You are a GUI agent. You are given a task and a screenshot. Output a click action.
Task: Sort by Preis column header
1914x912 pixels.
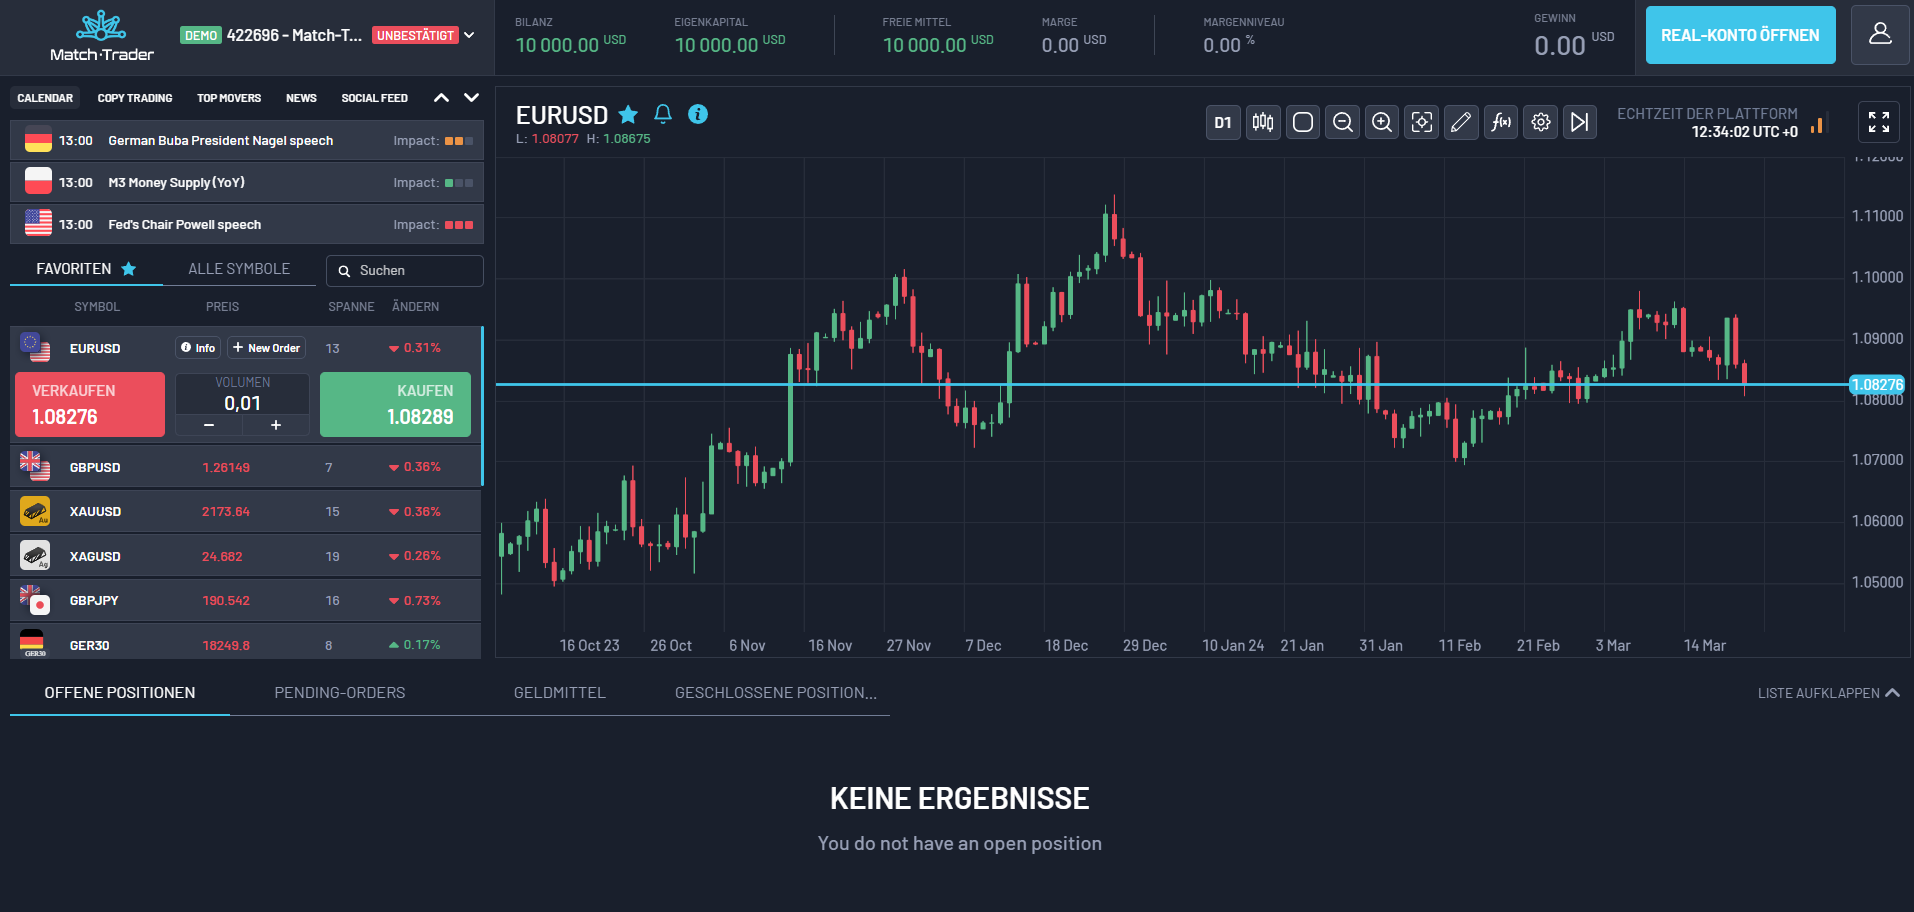[222, 307]
